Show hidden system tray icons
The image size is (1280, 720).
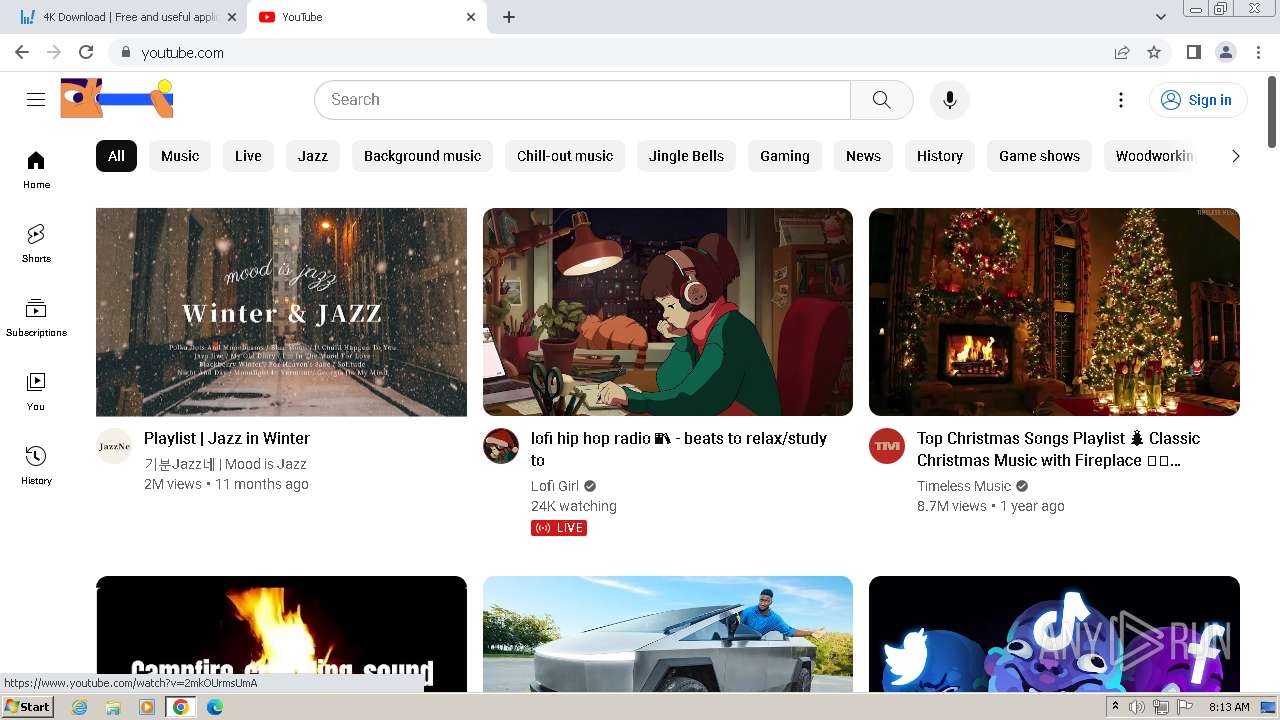point(1115,707)
